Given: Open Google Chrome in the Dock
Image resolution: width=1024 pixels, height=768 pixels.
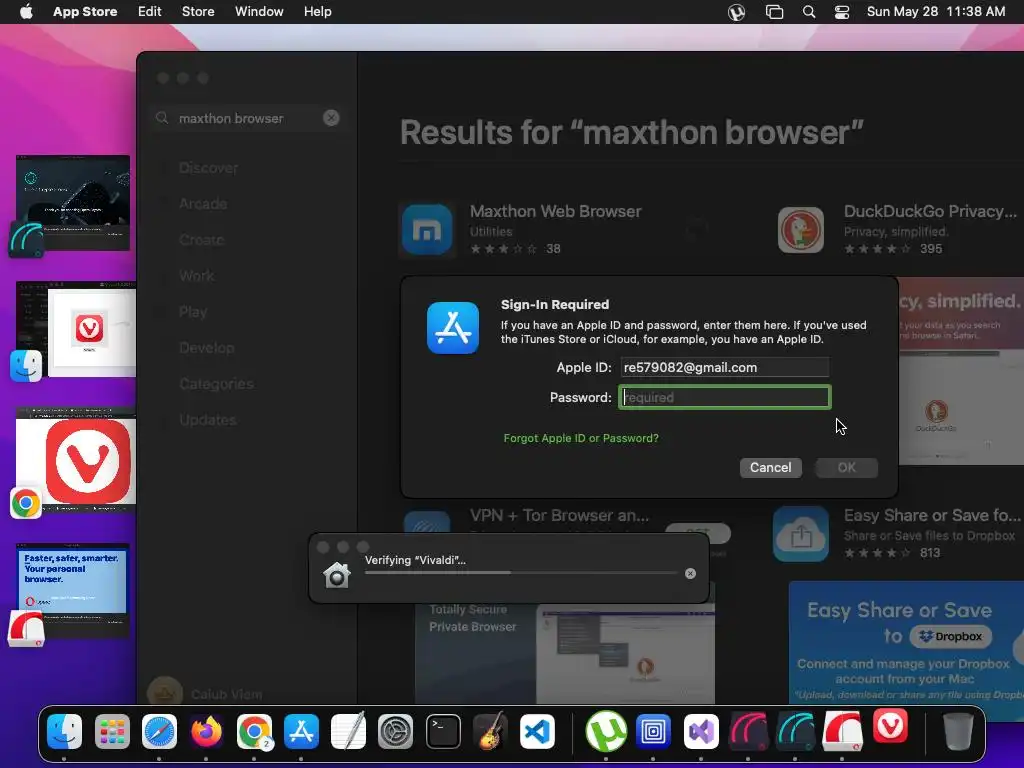Looking at the screenshot, I should click(x=254, y=731).
